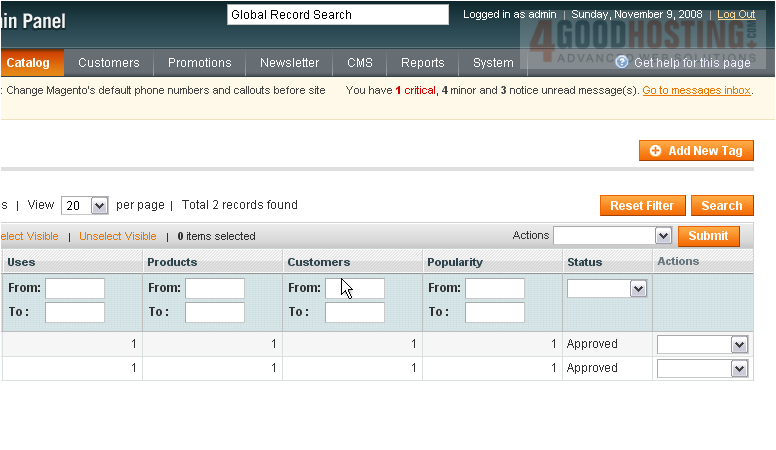The height and width of the screenshot is (450, 776).
Task: Follow the 'Go to messages inbox' link
Action: [696, 90]
